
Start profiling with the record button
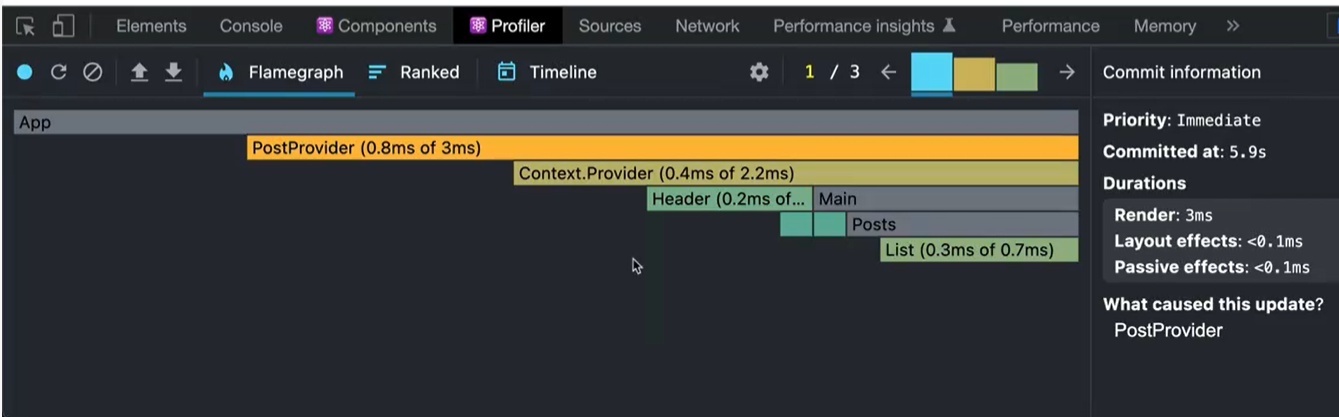25,72
